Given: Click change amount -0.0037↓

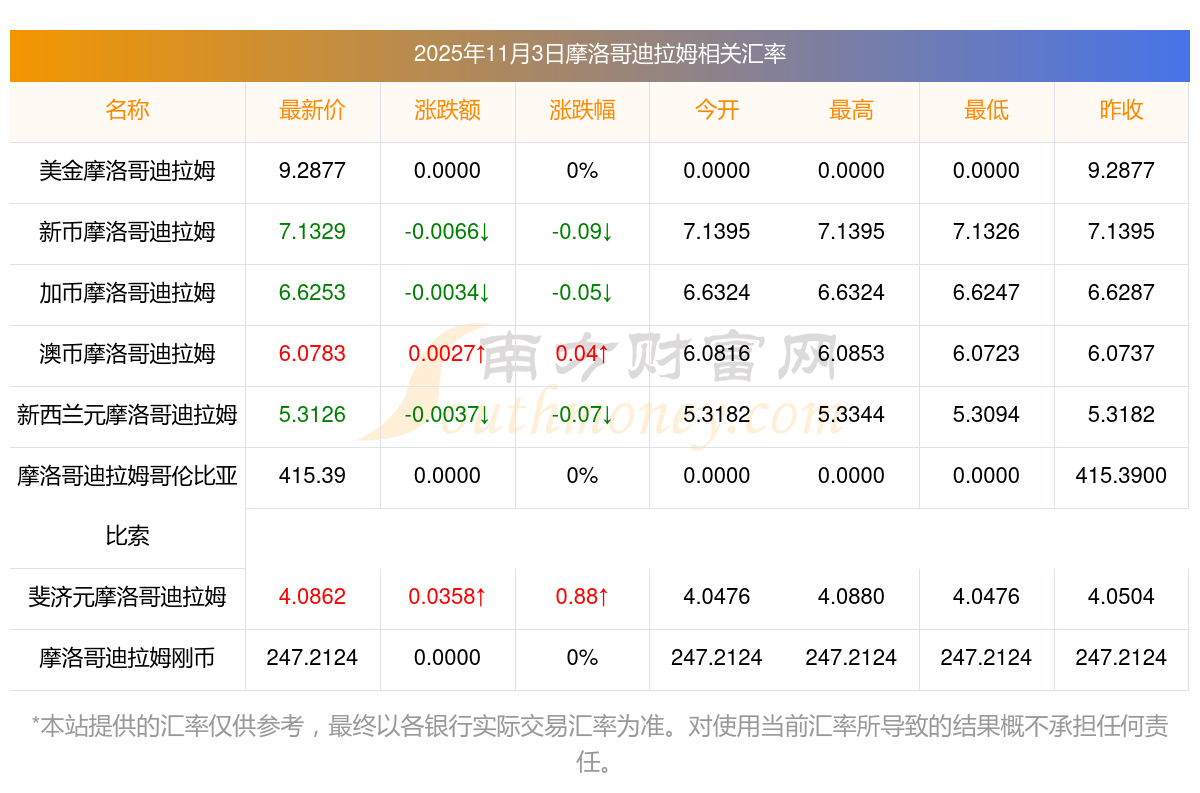Looking at the screenshot, I should click(447, 415).
